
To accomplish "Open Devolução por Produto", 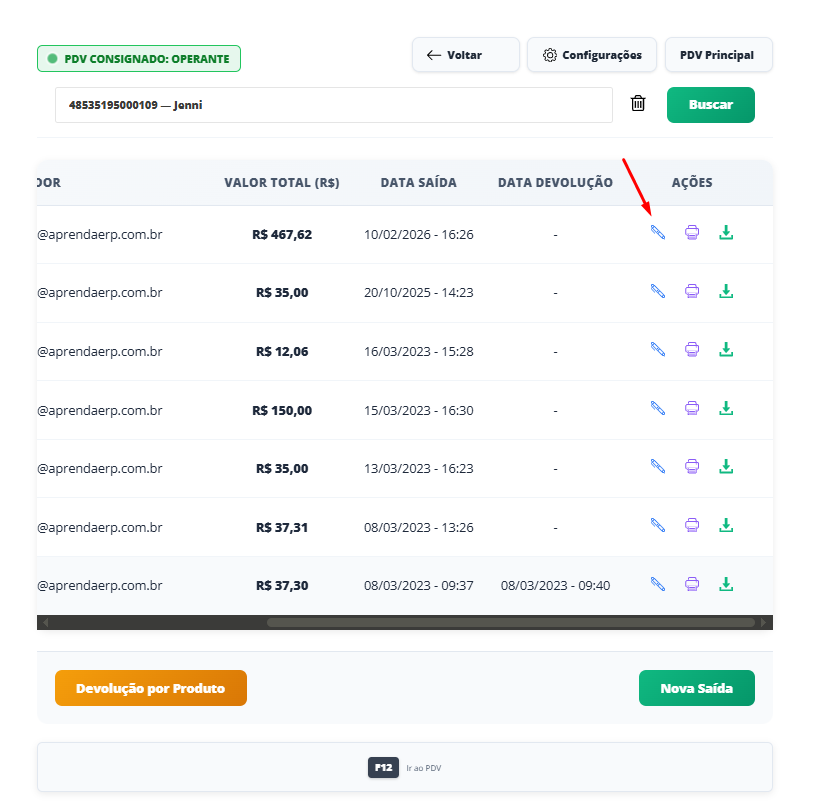I will [151, 688].
